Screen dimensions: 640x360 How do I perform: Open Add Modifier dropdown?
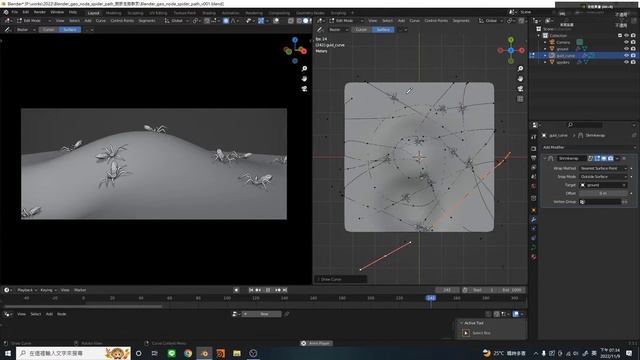pos(589,147)
